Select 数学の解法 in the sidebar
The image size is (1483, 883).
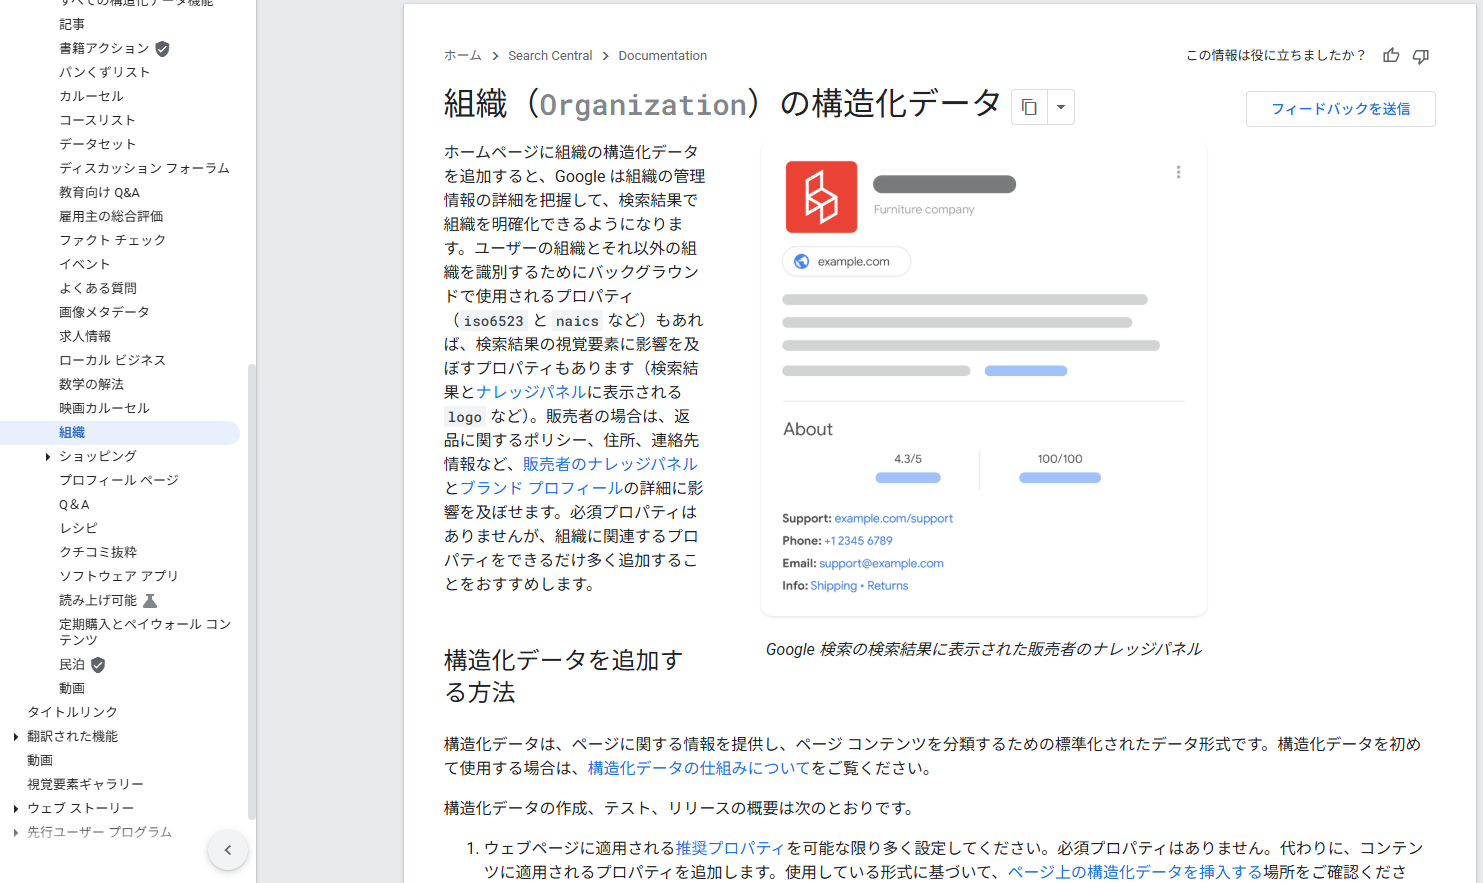pos(91,384)
